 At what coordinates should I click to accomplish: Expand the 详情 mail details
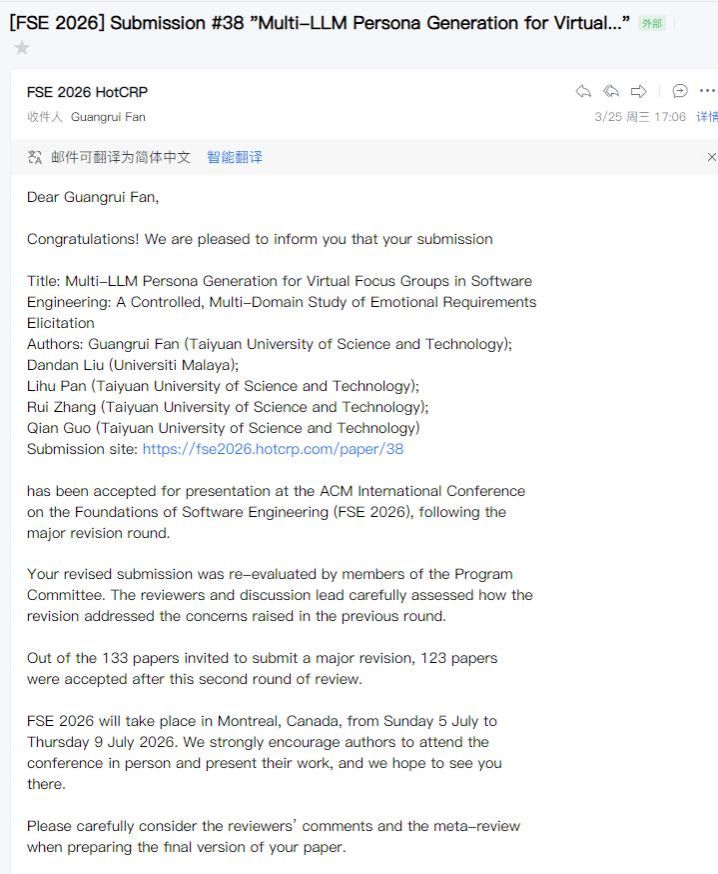click(x=707, y=117)
